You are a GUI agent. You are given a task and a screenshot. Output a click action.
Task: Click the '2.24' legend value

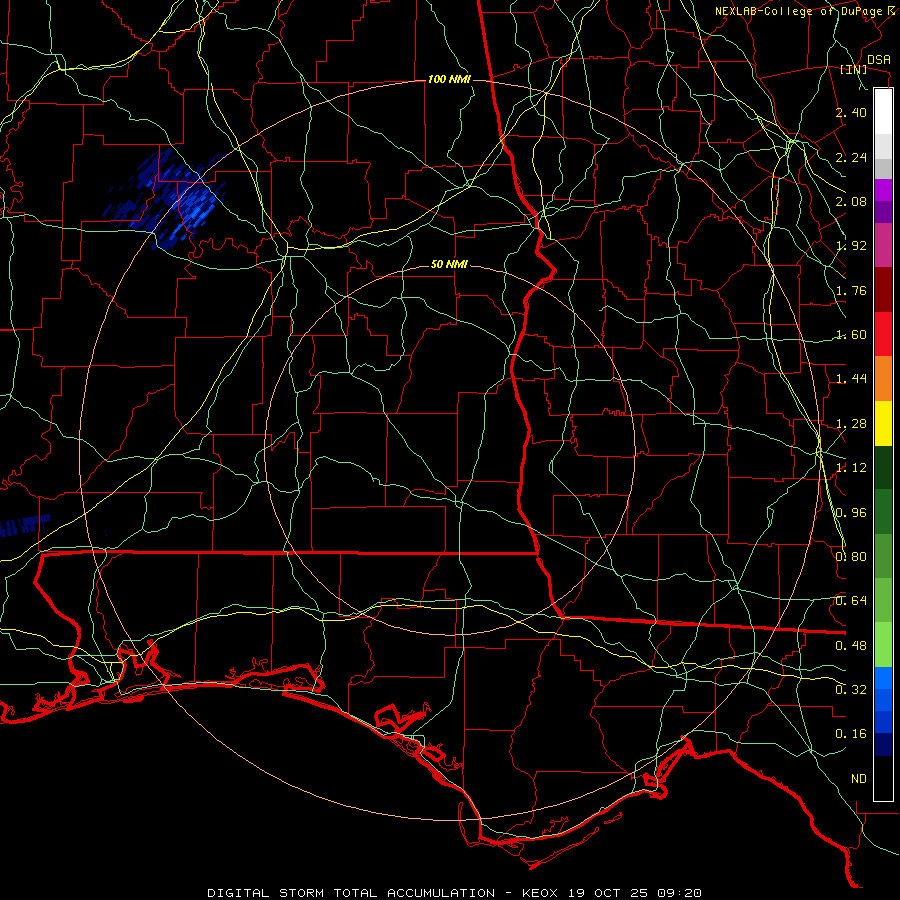click(x=851, y=157)
